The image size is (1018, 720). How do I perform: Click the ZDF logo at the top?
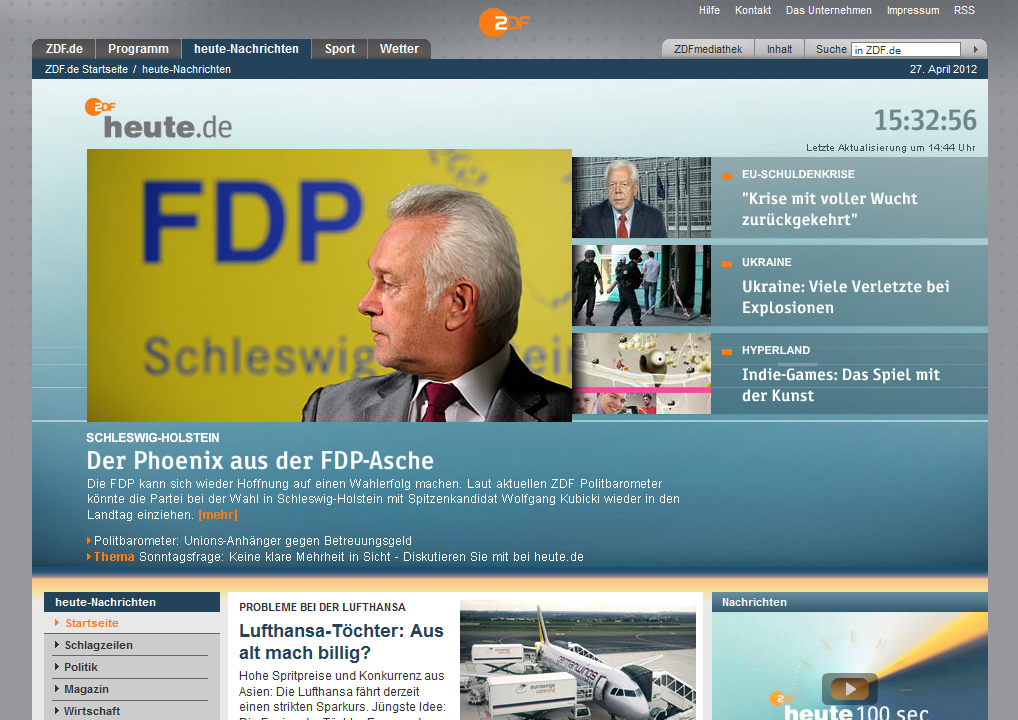pyautogui.click(x=504, y=23)
